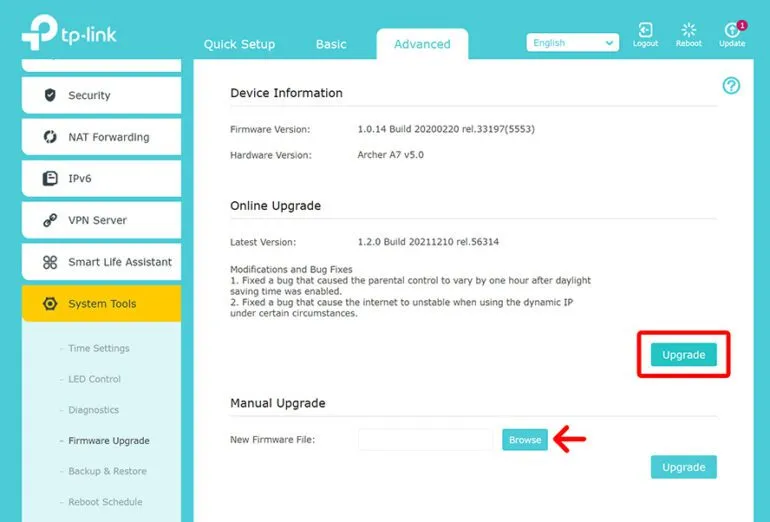Select Firmware Upgrade submenu
Viewport: 770px width, 522px height.
(109, 440)
